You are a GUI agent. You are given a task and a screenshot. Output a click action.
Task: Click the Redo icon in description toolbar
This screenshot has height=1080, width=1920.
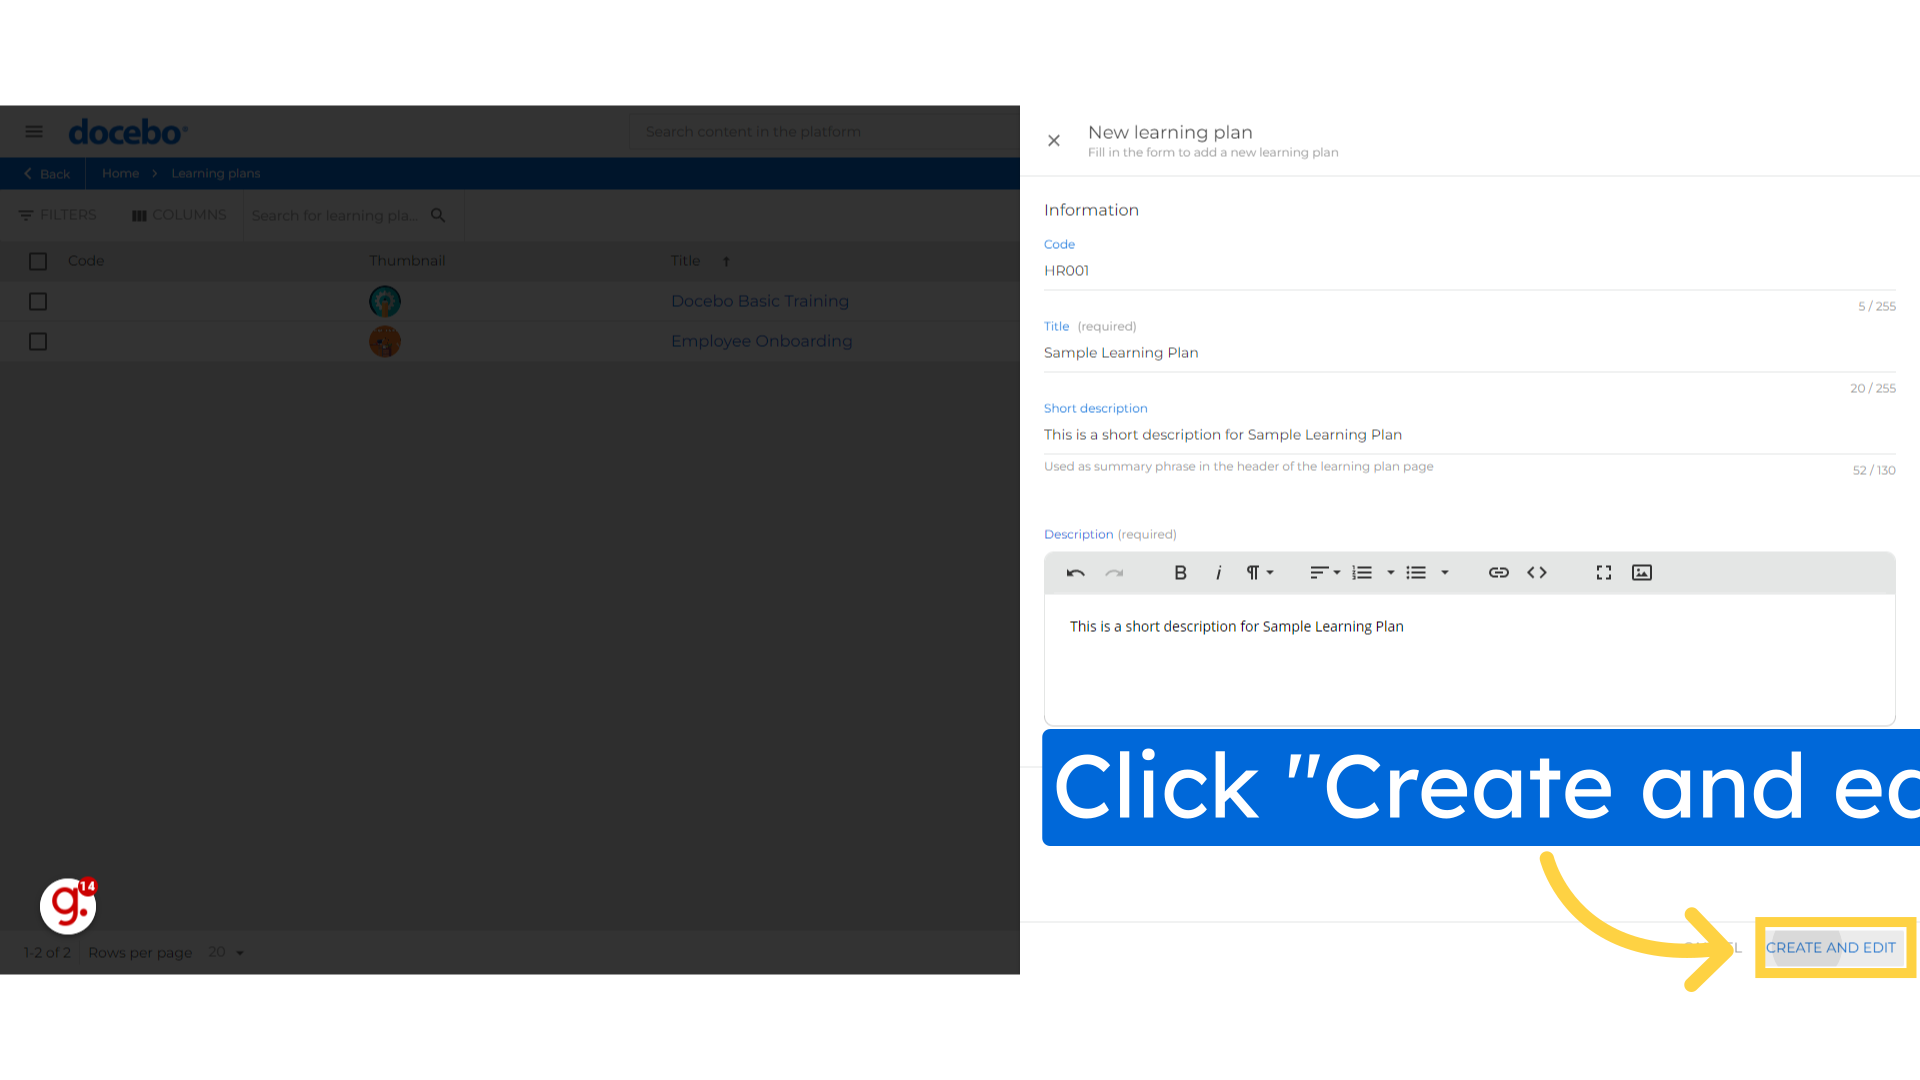[x=1114, y=571]
